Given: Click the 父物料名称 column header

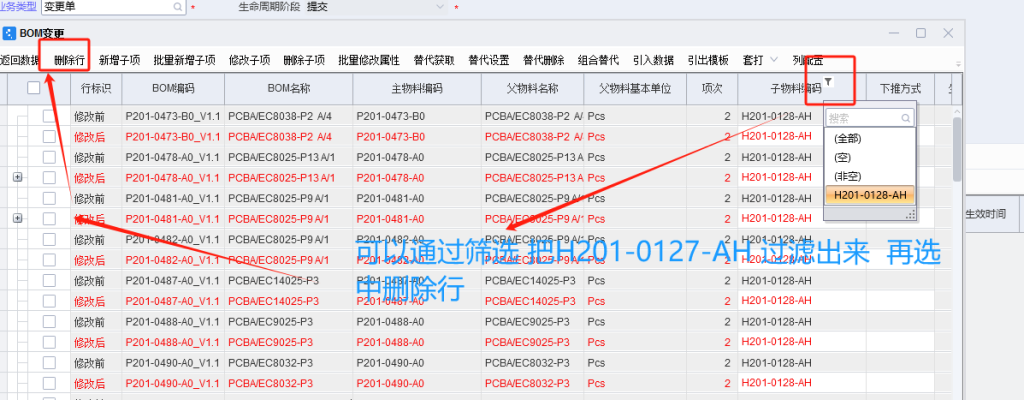Looking at the screenshot, I should coord(533,88).
